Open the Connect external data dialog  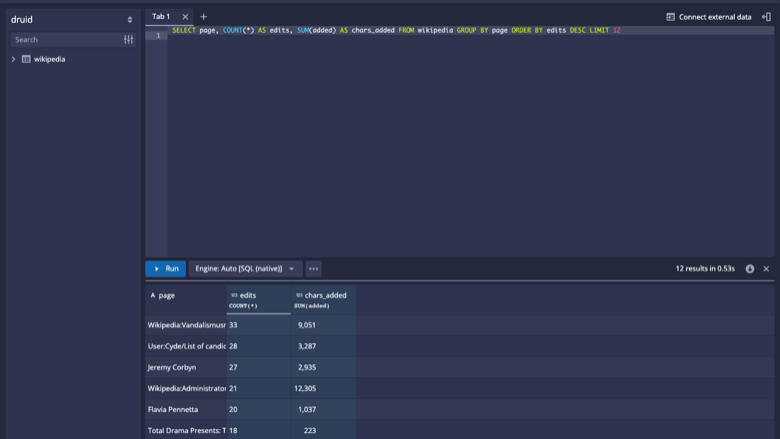click(709, 17)
